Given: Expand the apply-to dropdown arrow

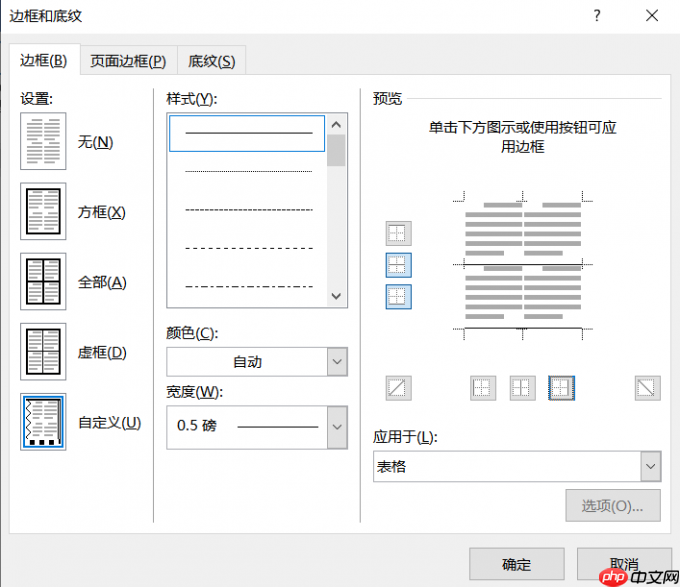Looking at the screenshot, I should [651, 466].
